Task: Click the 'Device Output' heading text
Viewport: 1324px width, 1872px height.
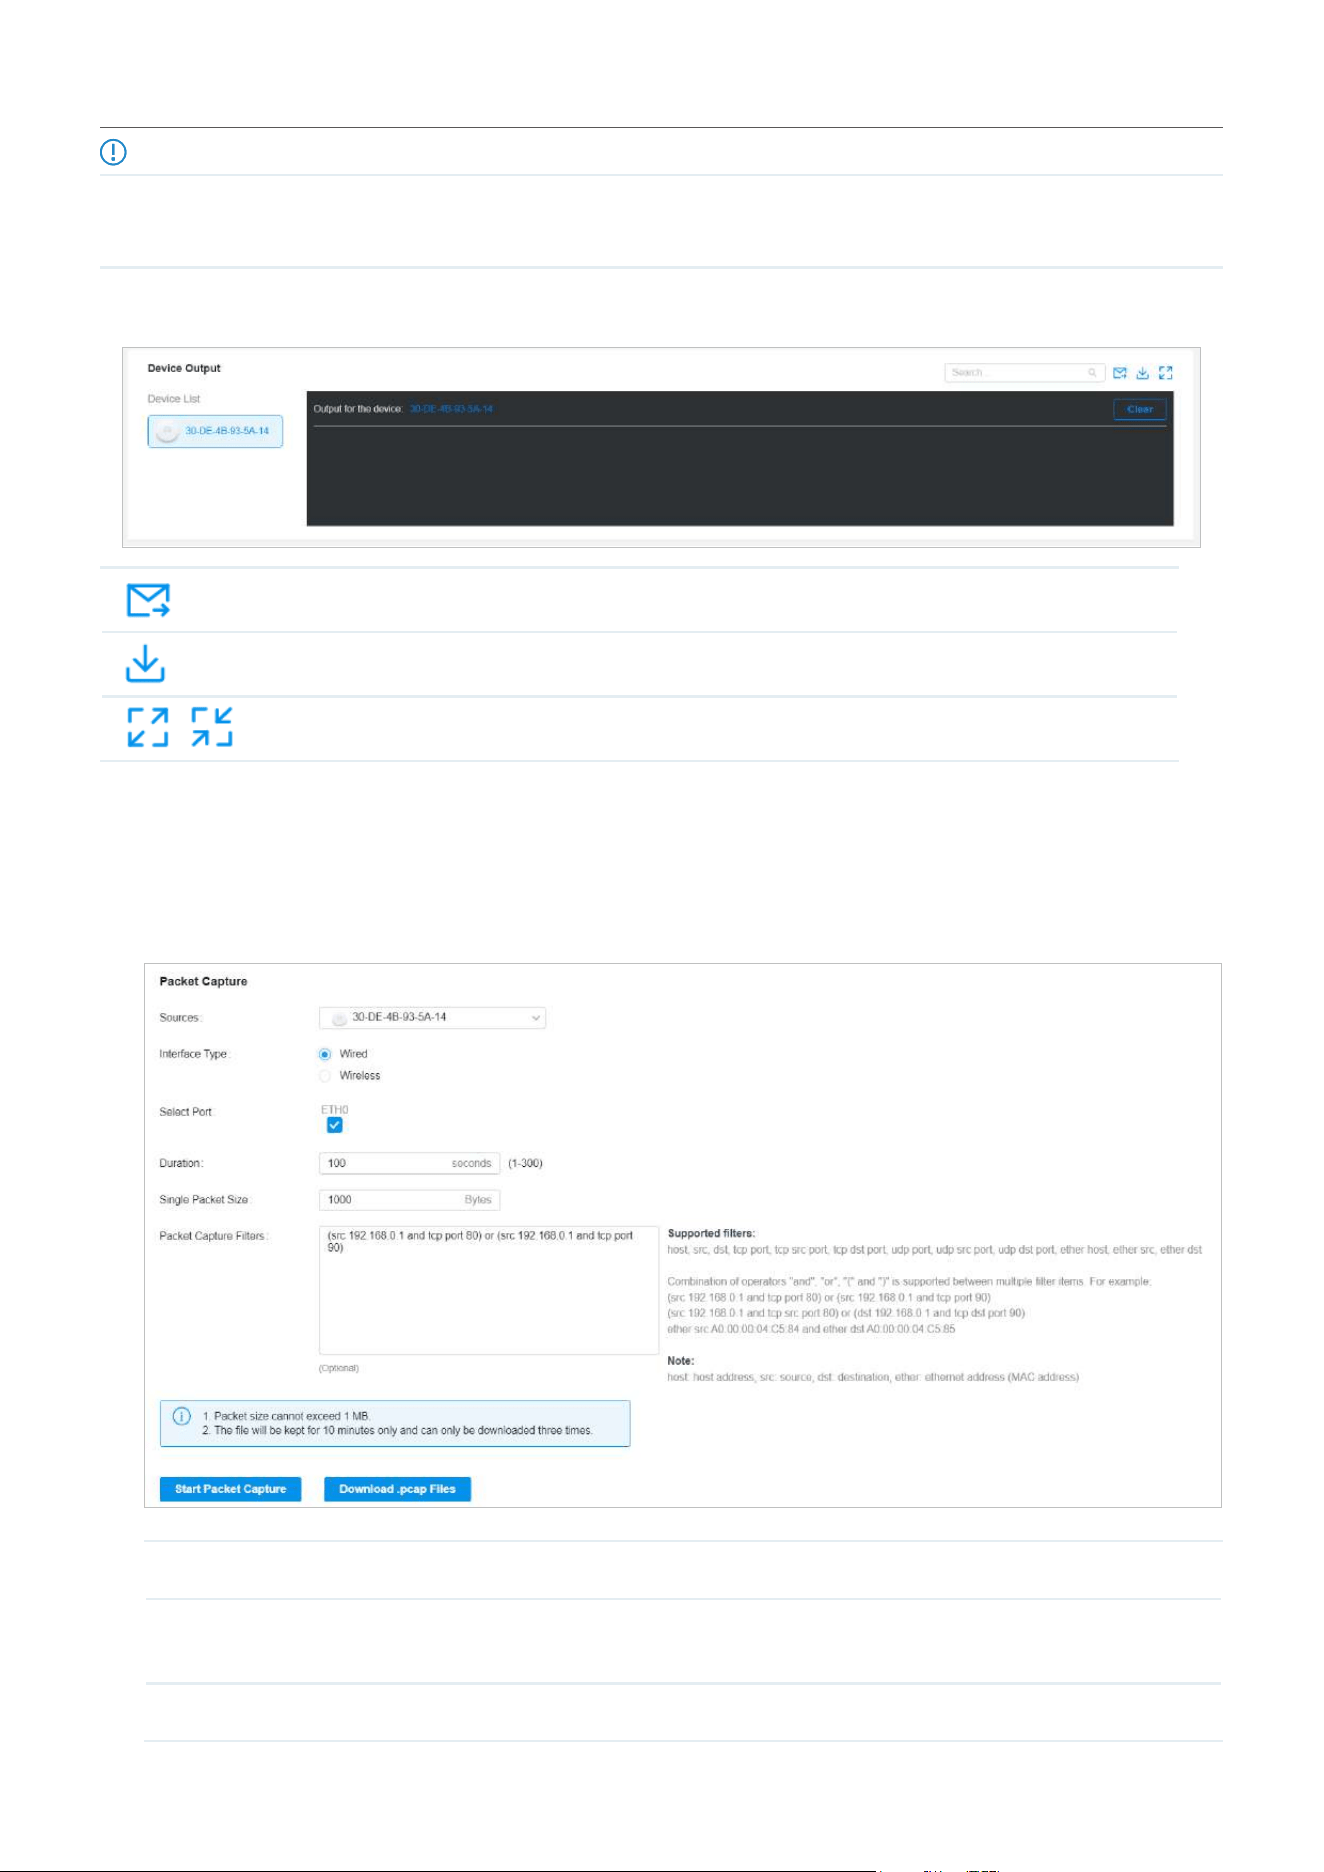Action: [184, 368]
